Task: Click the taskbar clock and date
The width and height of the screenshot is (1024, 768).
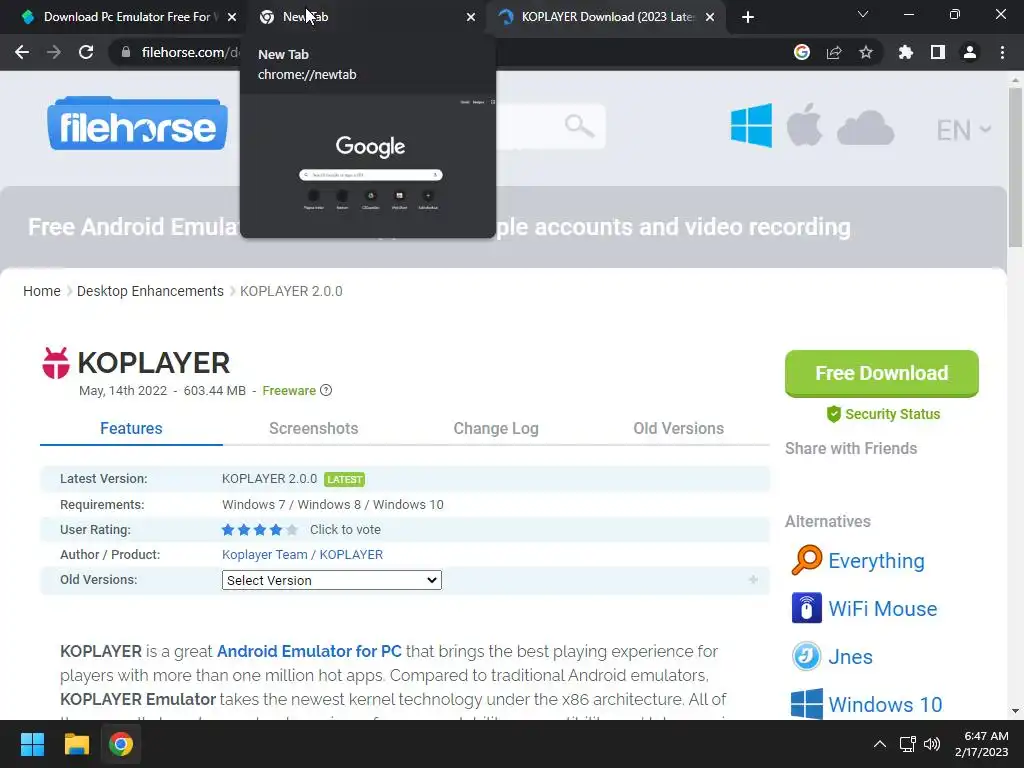Action: pyautogui.click(x=982, y=744)
